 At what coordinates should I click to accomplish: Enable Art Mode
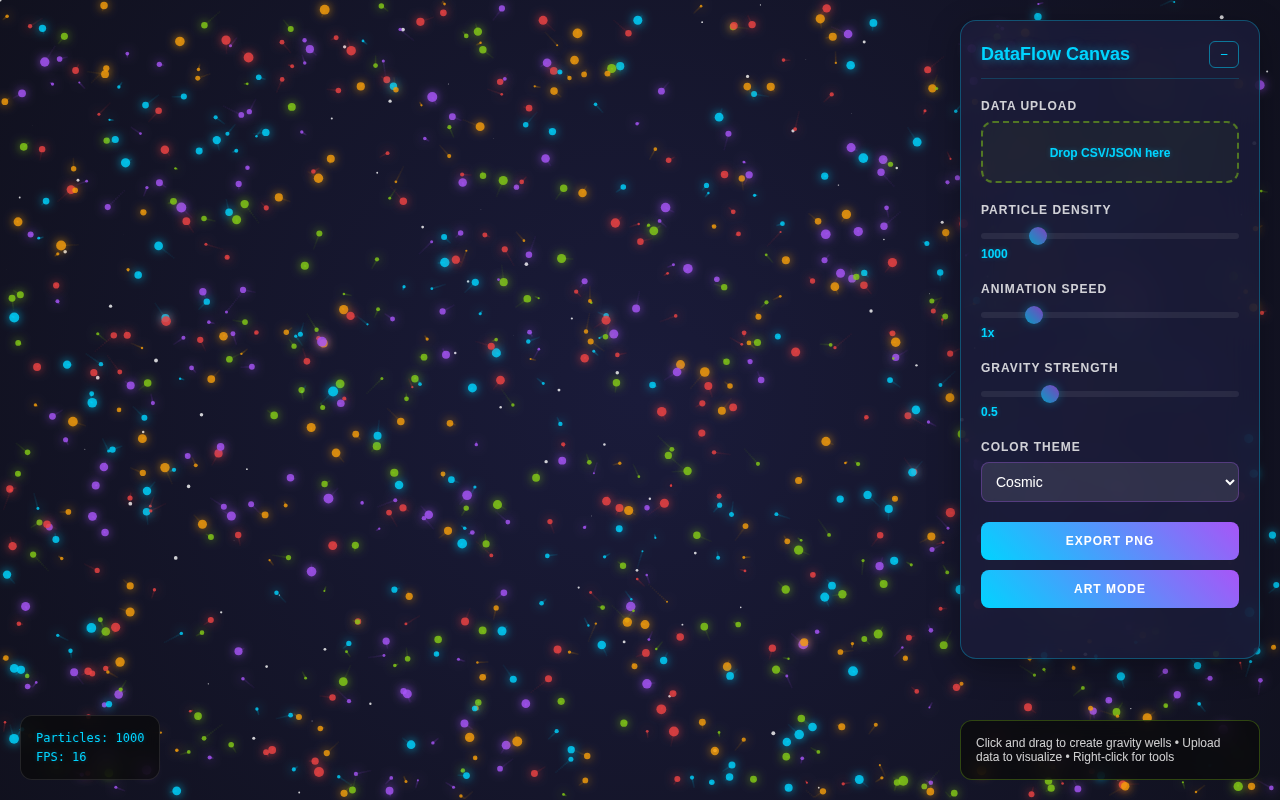tap(1109, 588)
